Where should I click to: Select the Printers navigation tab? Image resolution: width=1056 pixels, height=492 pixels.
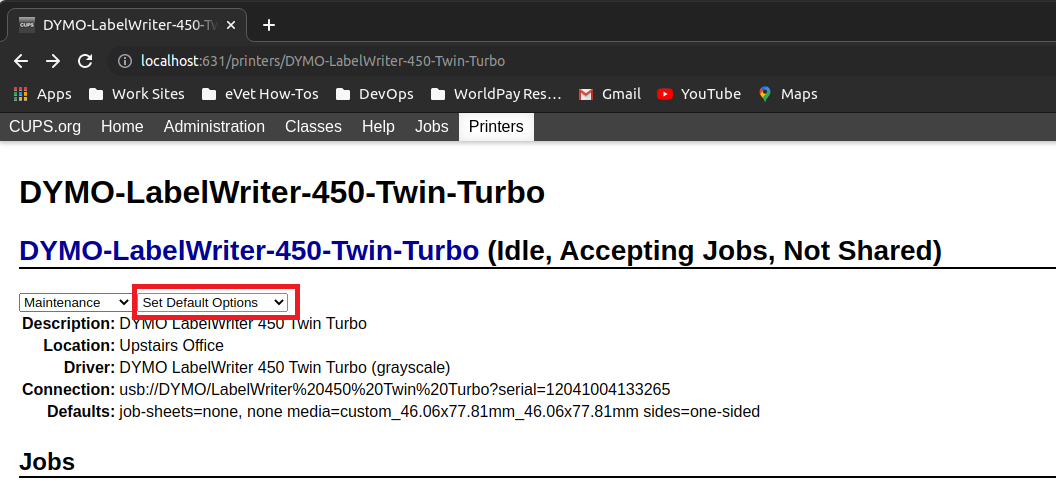496,127
